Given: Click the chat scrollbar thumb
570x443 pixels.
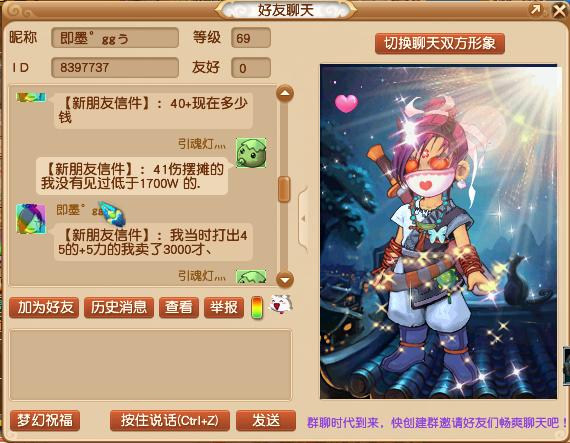Looking at the screenshot, I should pos(284,189).
